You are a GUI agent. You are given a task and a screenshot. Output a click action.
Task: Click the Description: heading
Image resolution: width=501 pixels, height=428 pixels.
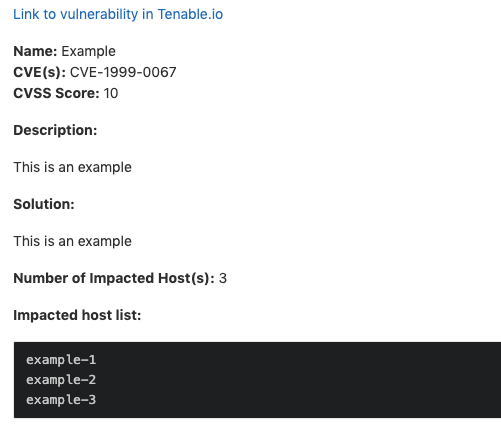(x=55, y=130)
